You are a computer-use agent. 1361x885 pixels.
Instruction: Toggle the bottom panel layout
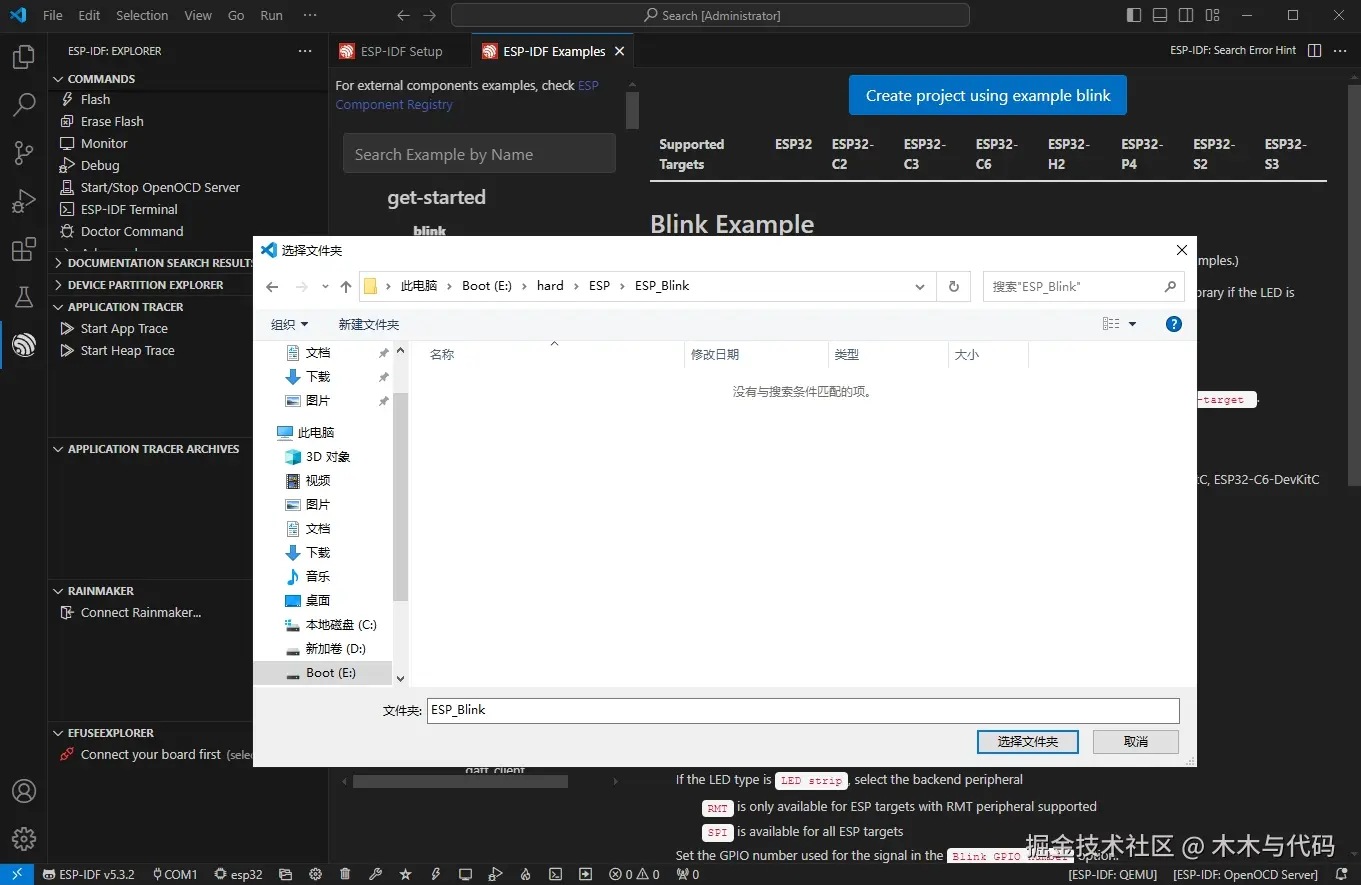point(1160,15)
